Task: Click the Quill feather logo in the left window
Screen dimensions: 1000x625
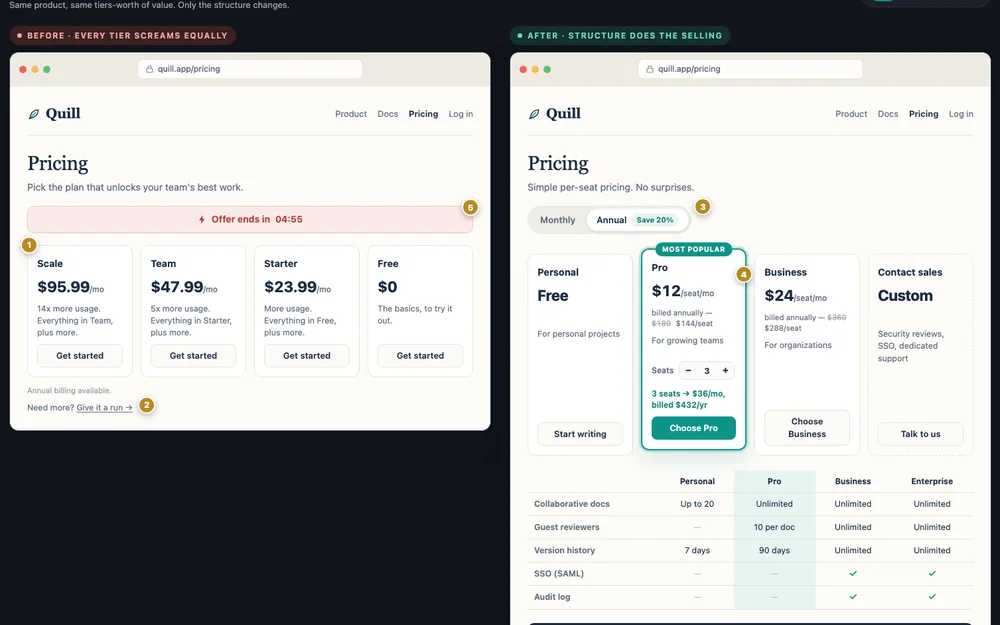Action: (x=34, y=114)
